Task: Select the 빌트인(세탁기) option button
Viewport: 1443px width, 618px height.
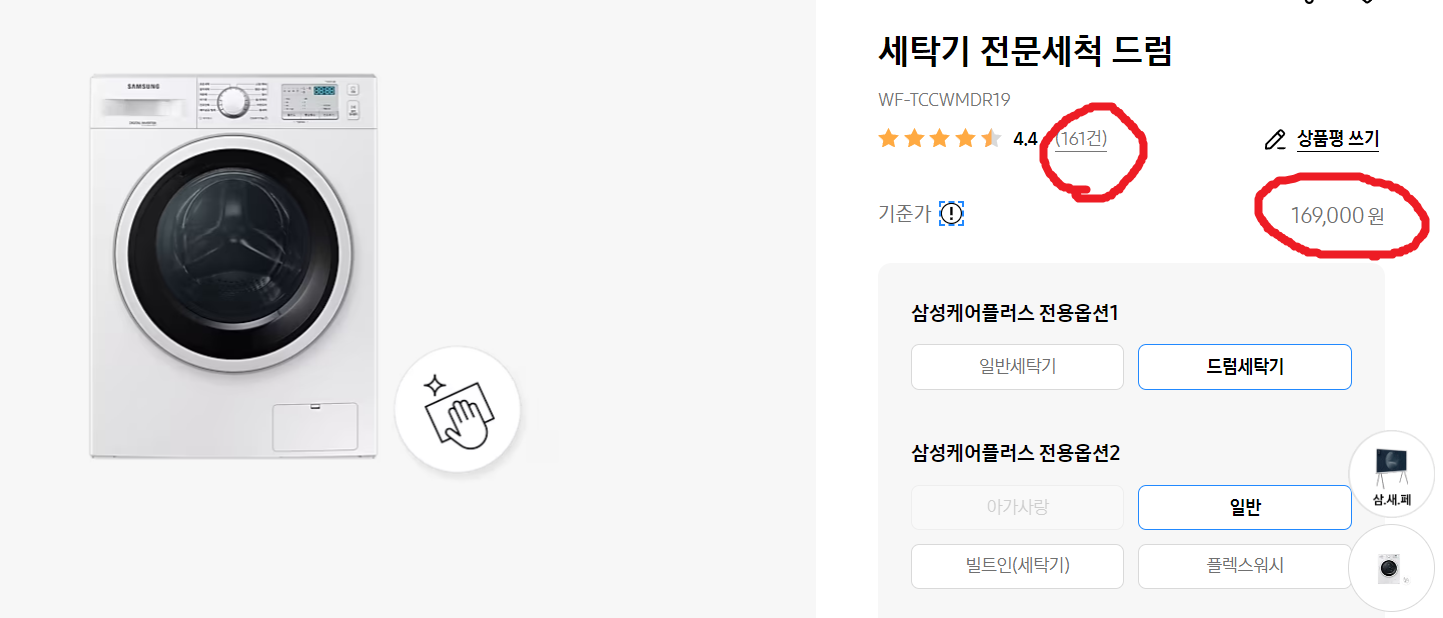Action: [x=1017, y=566]
